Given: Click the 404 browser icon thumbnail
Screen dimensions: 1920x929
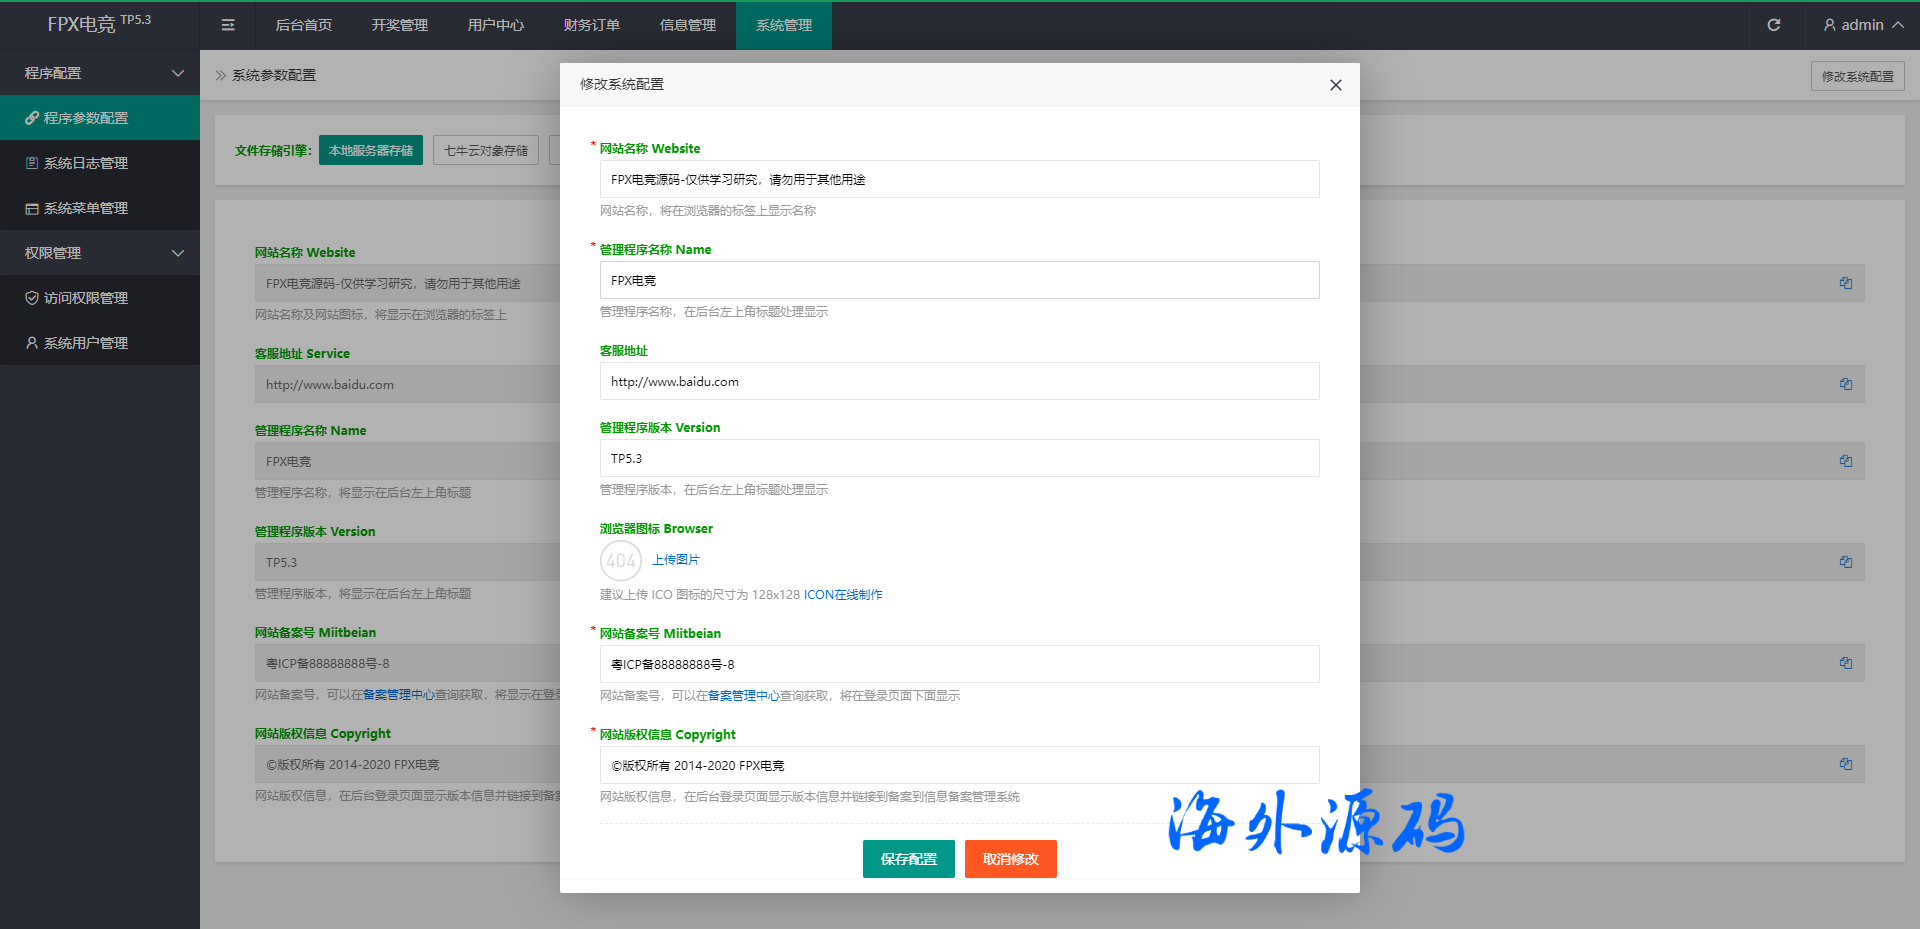Looking at the screenshot, I should click(620, 560).
